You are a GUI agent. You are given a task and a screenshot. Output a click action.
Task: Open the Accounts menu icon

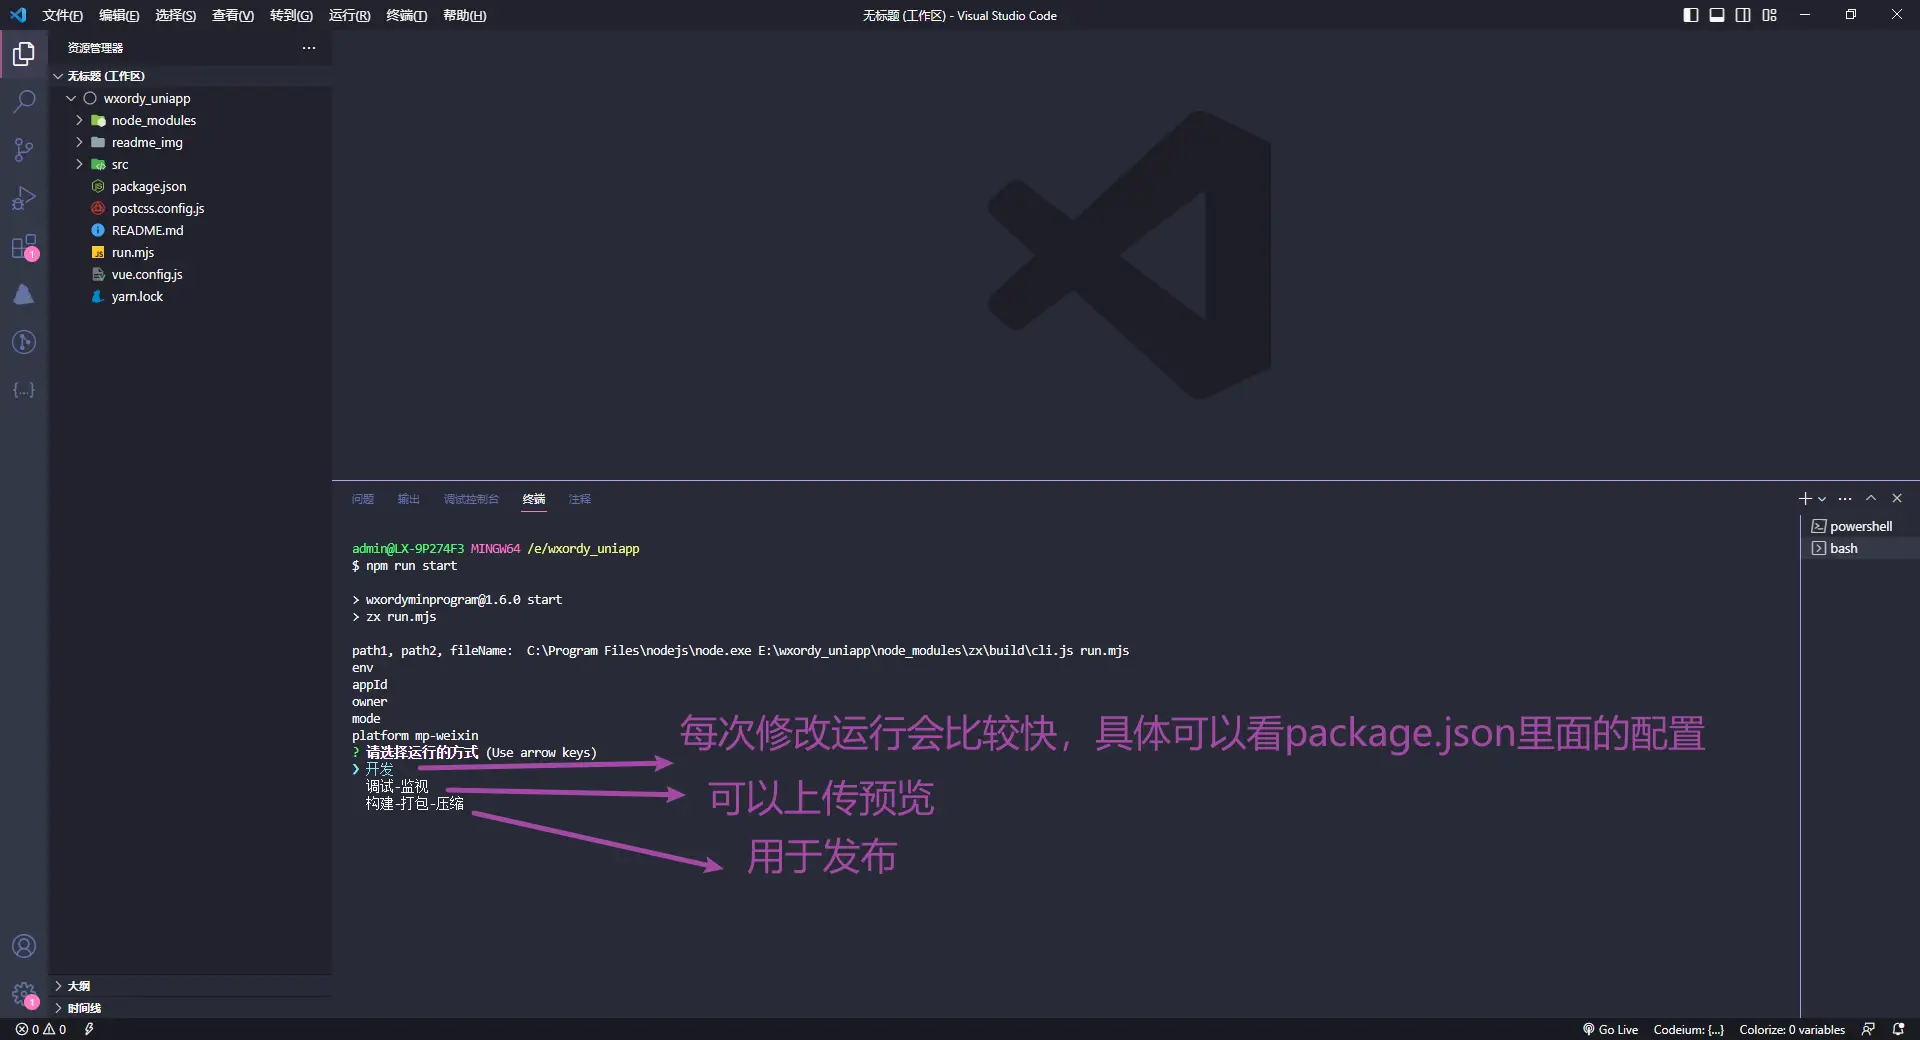click(x=24, y=946)
